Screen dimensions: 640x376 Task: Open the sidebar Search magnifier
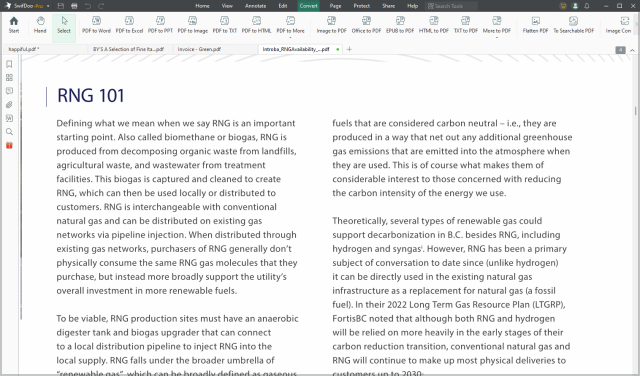[x=9, y=132]
